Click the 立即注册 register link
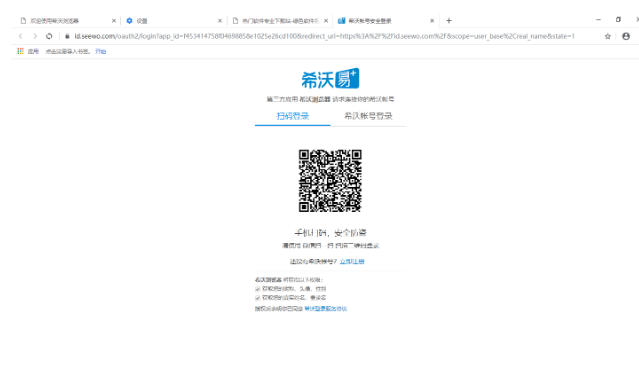 pos(352,261)
